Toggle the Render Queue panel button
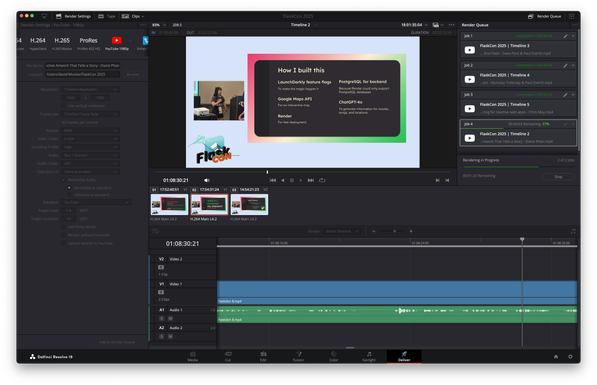Viewport: 597px width, 385px height. (x=544, y=16)
